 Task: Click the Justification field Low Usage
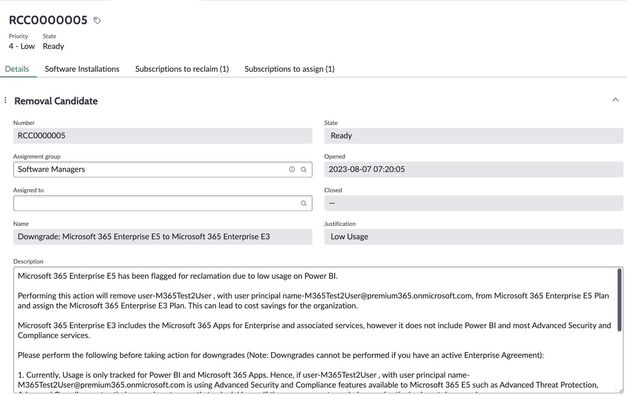click(473, 237)
